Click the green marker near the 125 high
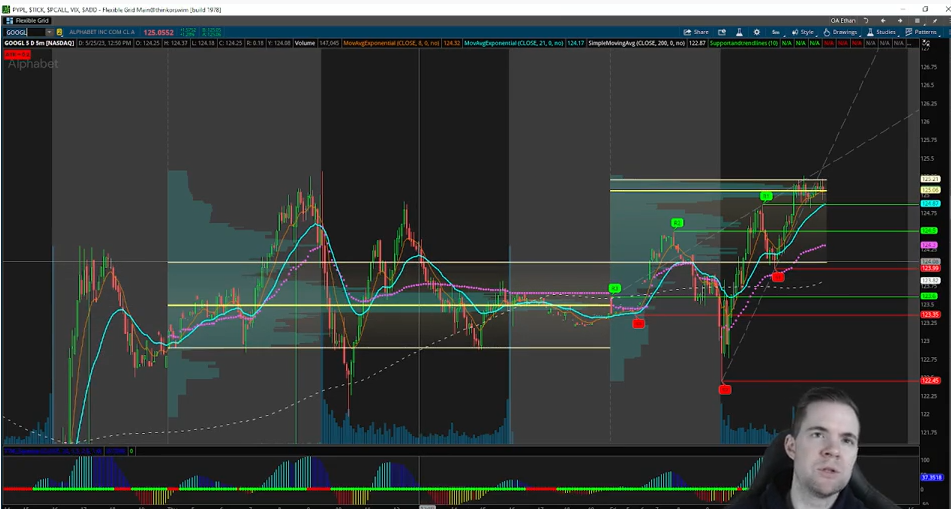 point(765,196)
